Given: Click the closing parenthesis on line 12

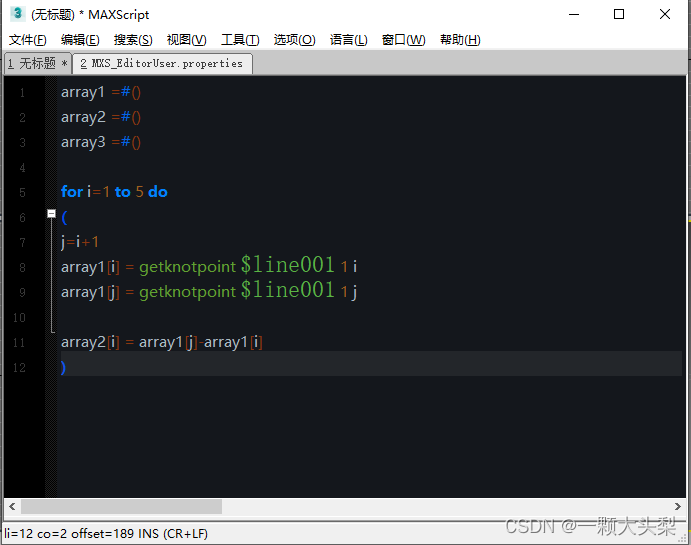Looking at the screenshot, I should tap(63, 367).
